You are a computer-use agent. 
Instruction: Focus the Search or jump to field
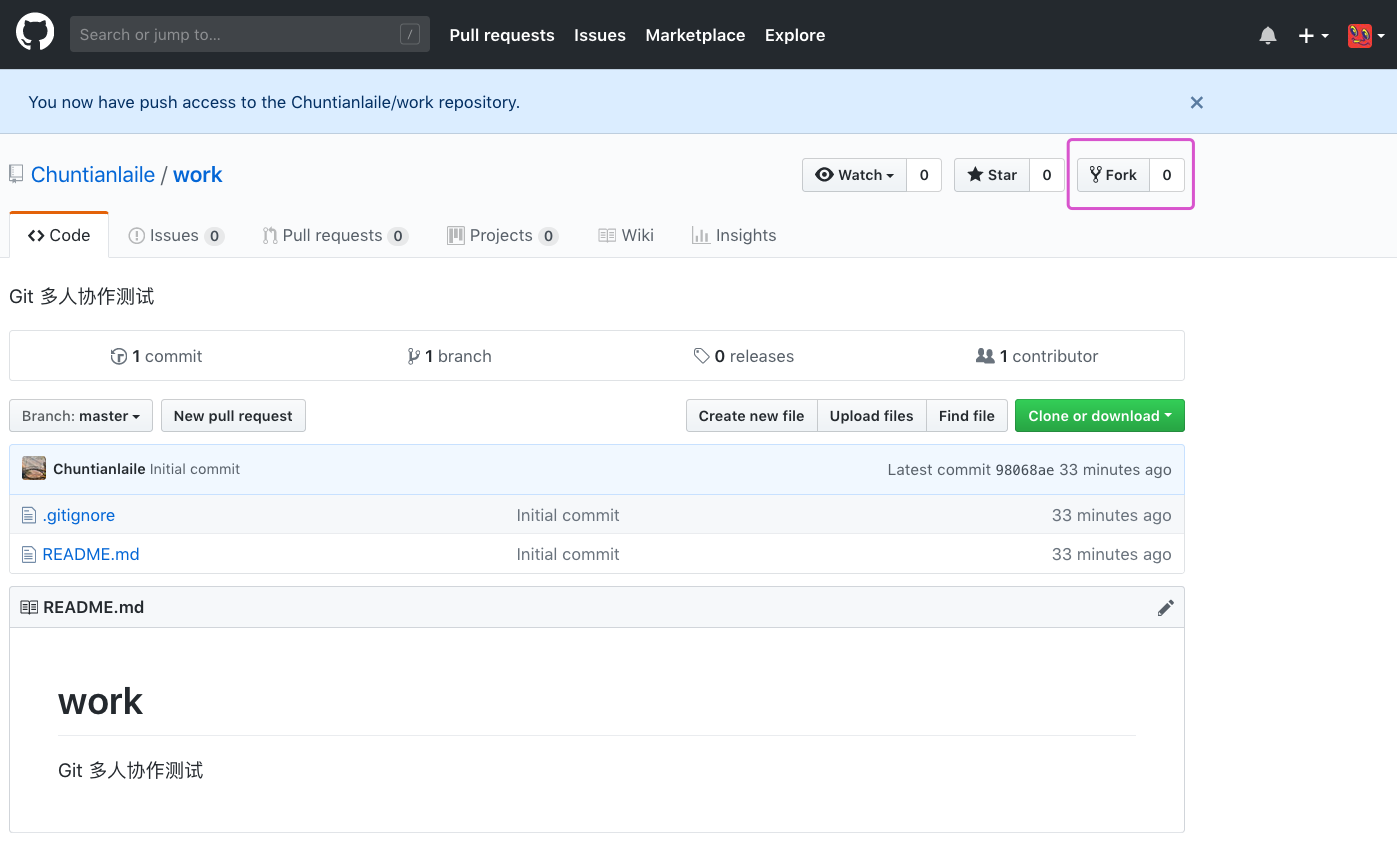pos(250,34)
